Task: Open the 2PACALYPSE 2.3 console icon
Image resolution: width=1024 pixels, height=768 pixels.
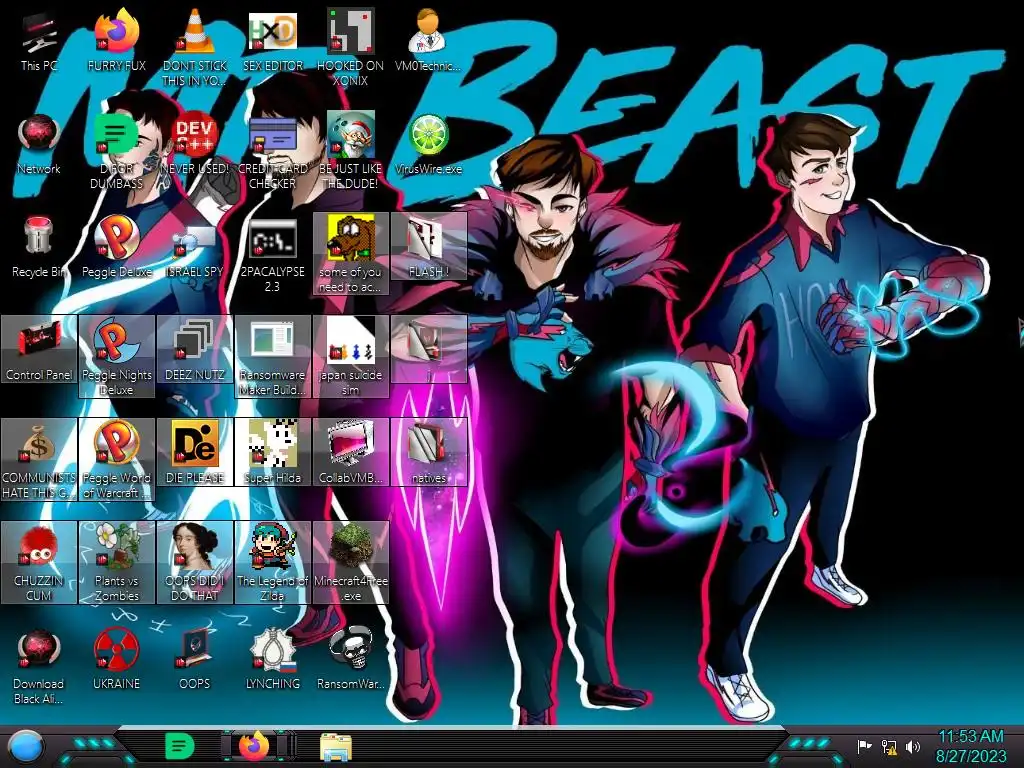Action: click(x=272, y=255)
